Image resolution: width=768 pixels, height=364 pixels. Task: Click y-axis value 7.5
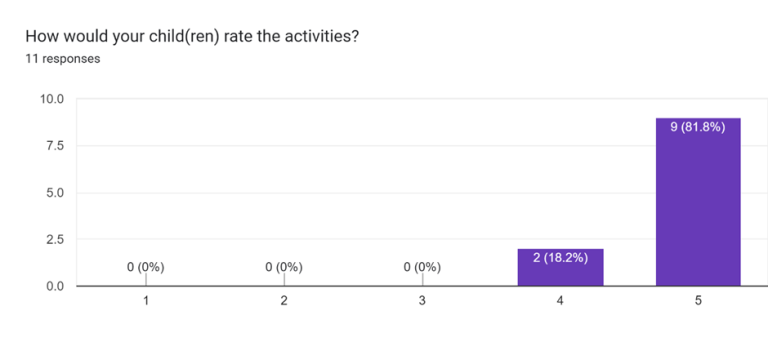[x=55, y=146]
